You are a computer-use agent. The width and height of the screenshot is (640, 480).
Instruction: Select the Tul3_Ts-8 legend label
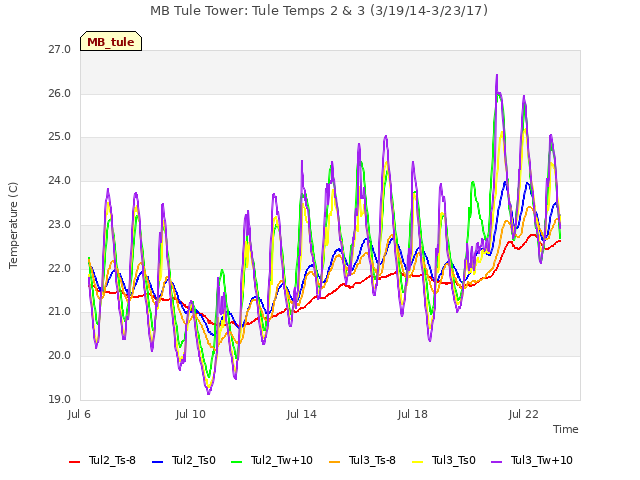pyautogui.click(x=372, y=460)
